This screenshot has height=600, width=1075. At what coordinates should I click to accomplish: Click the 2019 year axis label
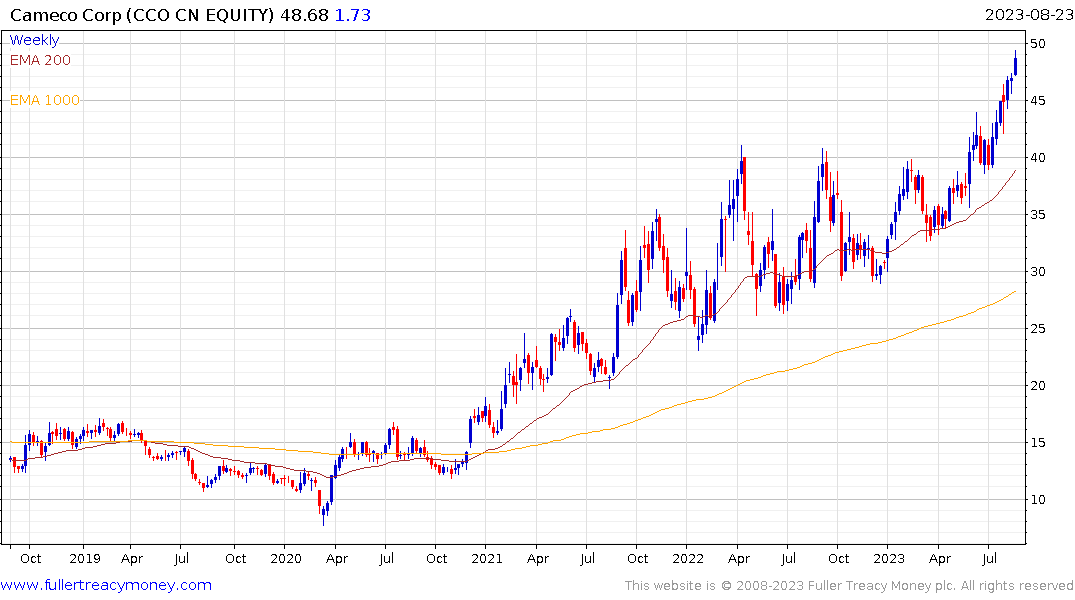(x=85, y=558)
